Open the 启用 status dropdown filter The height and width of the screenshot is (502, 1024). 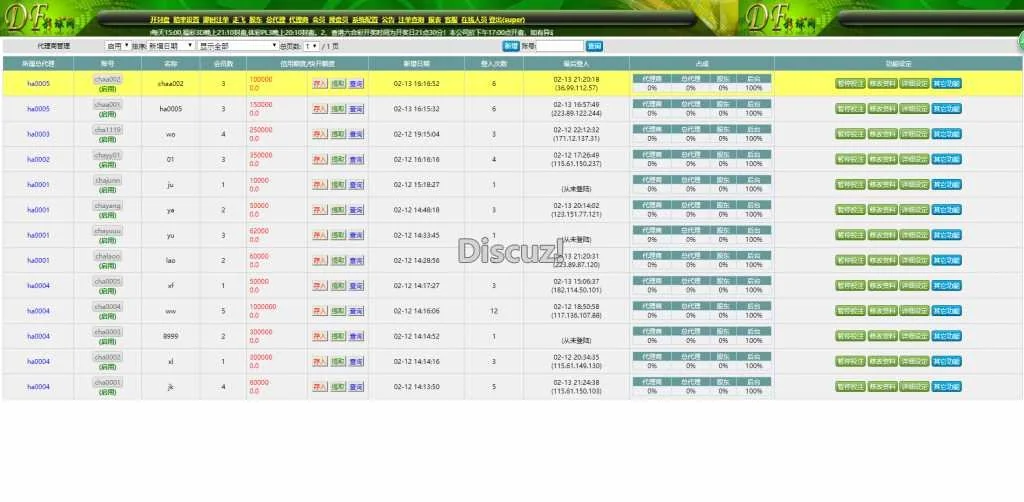[117, 46]
